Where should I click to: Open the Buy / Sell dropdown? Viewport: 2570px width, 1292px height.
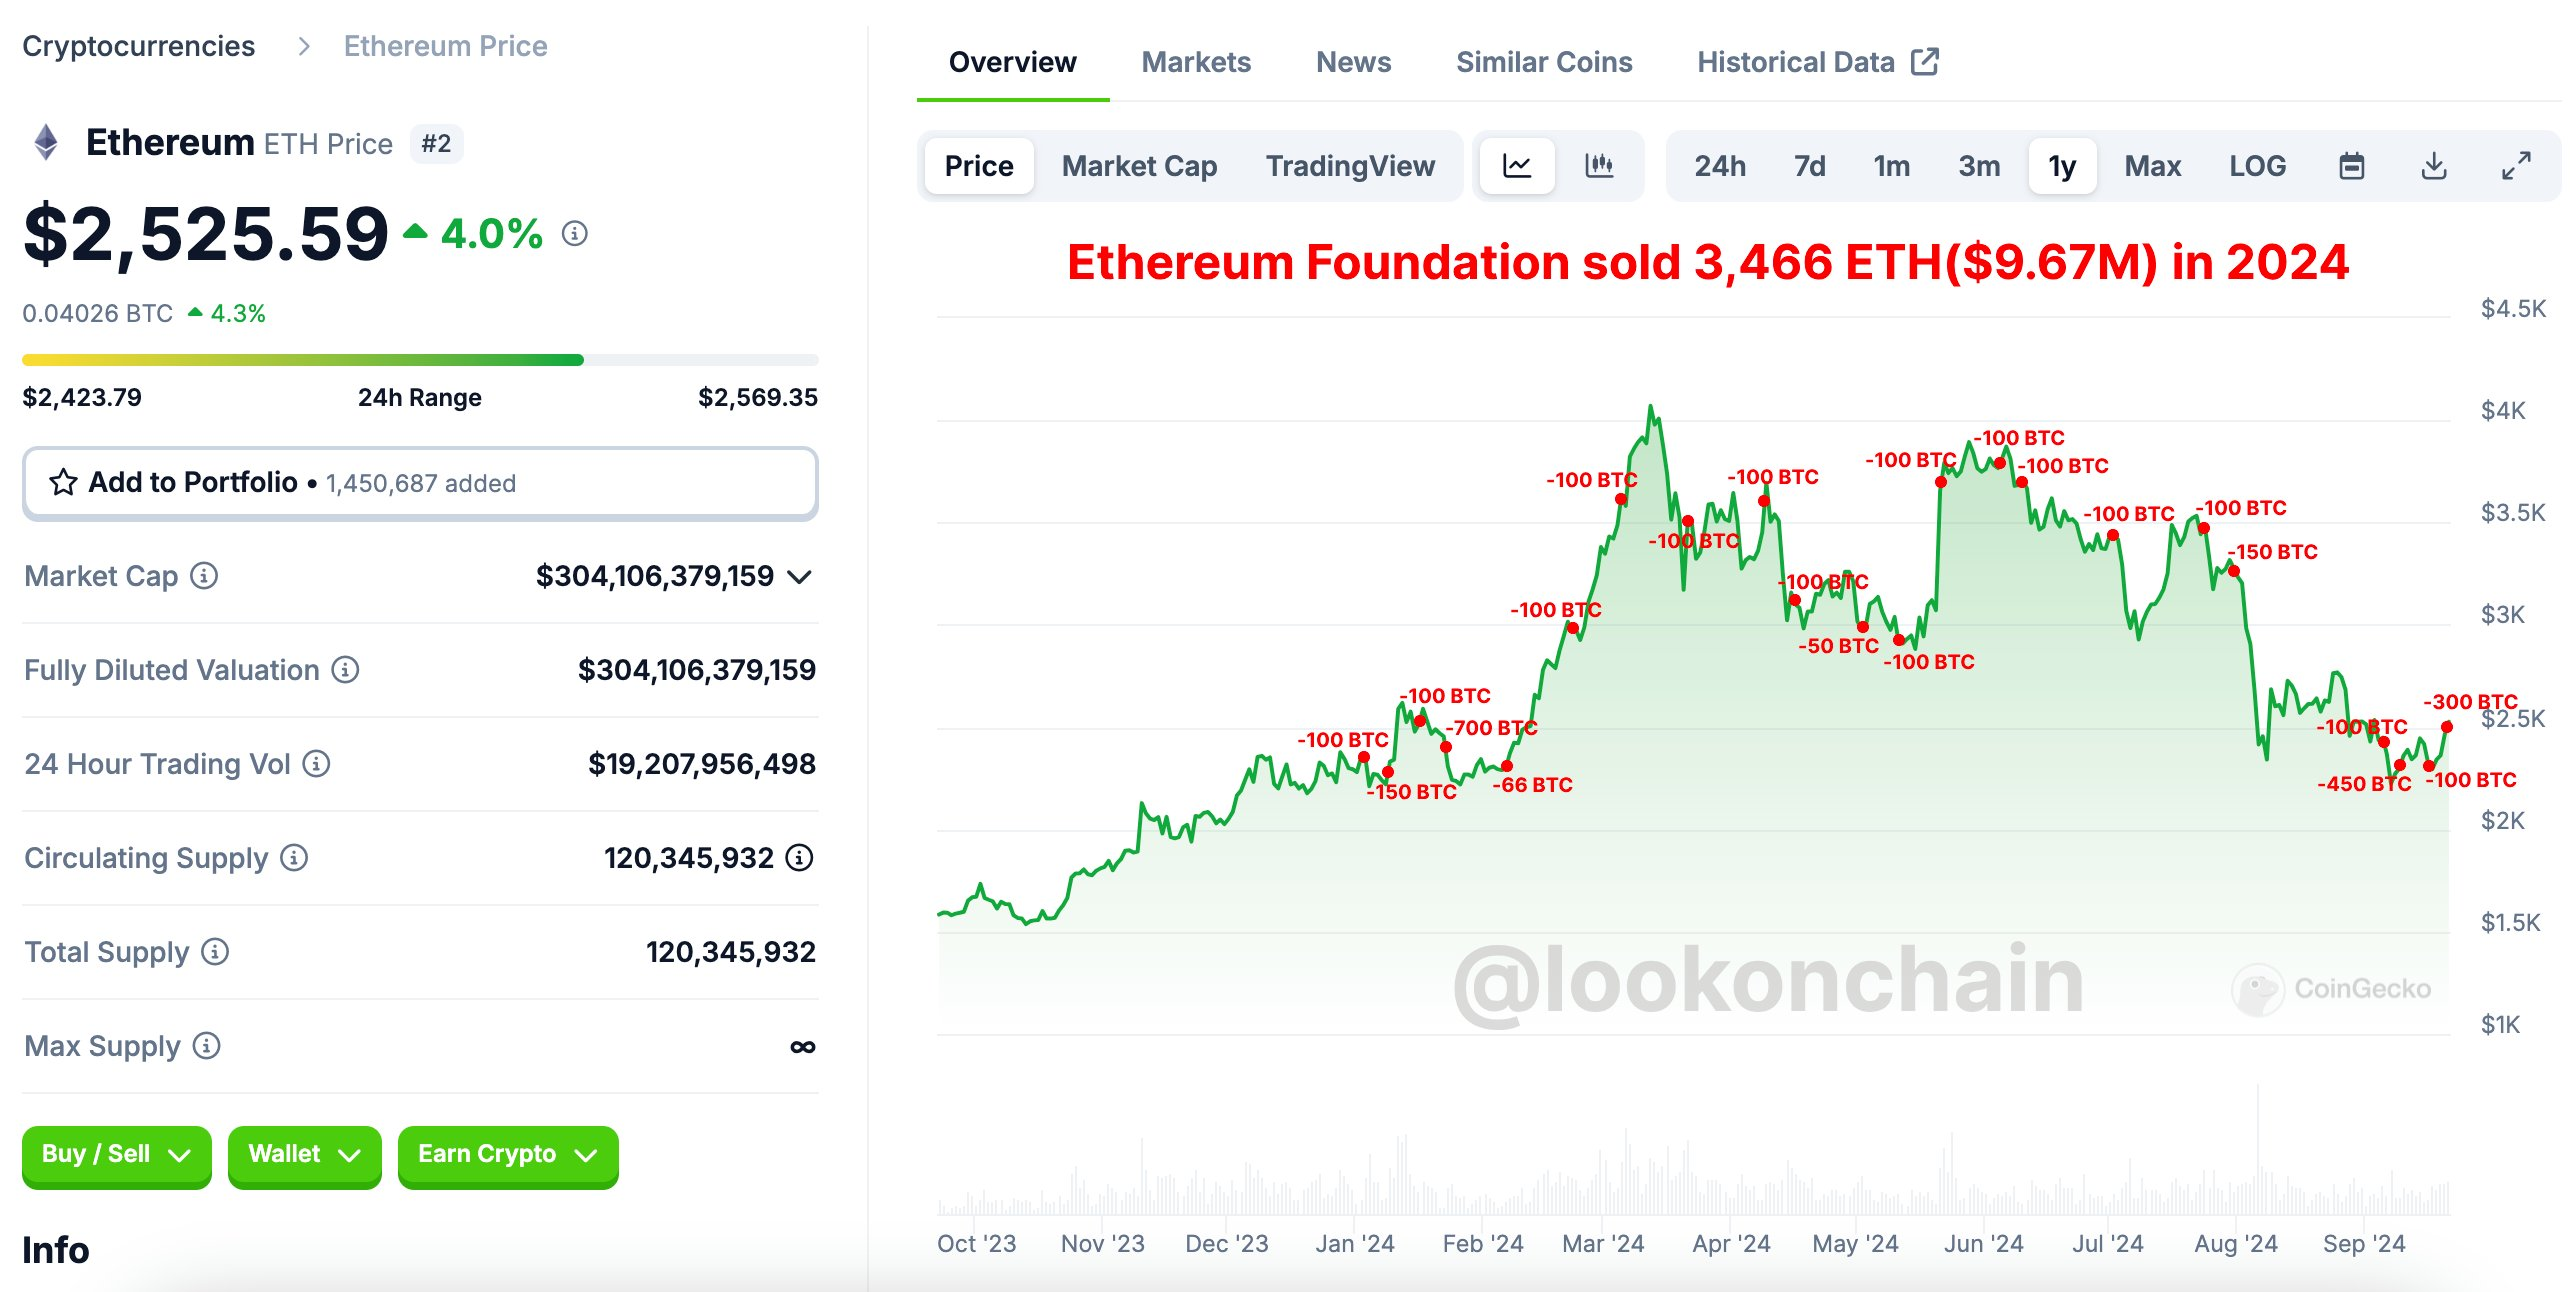(x=116, y=1155)
